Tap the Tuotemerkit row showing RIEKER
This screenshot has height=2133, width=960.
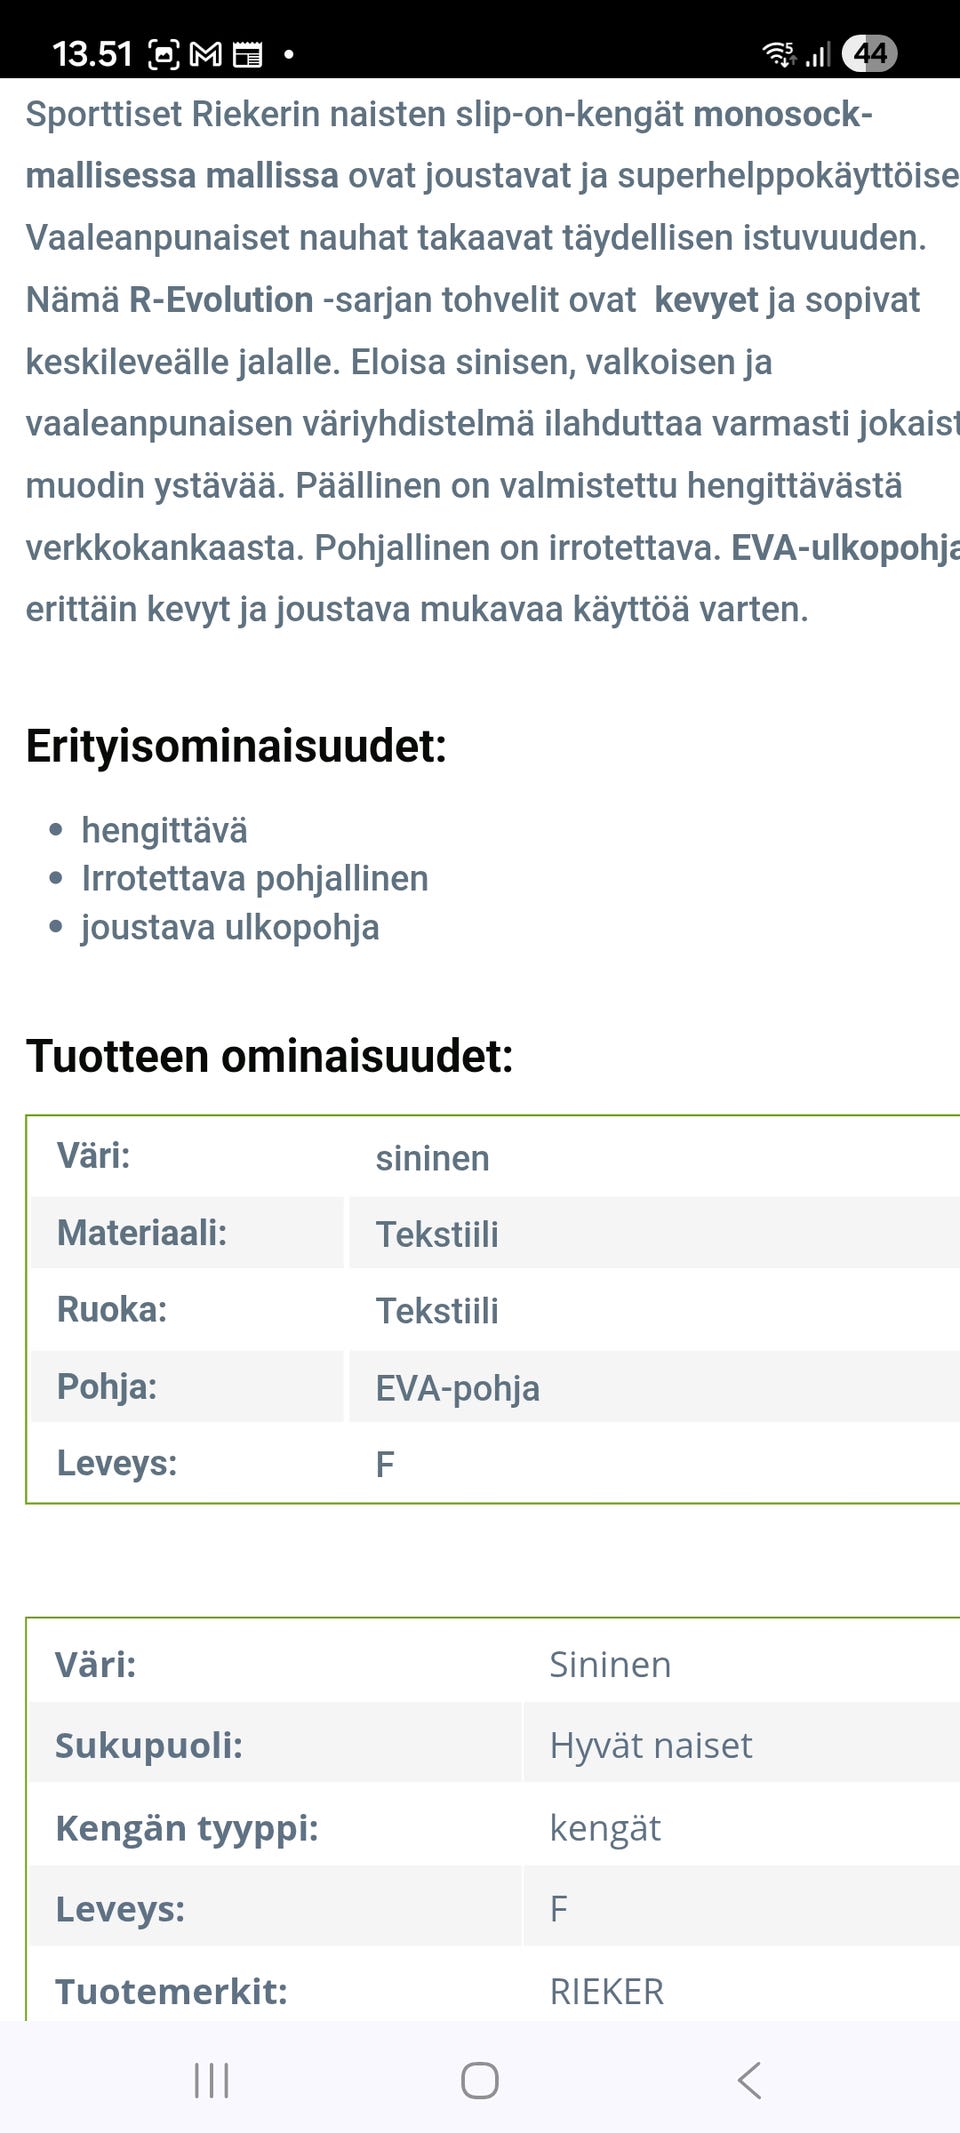pos(400,1991)
